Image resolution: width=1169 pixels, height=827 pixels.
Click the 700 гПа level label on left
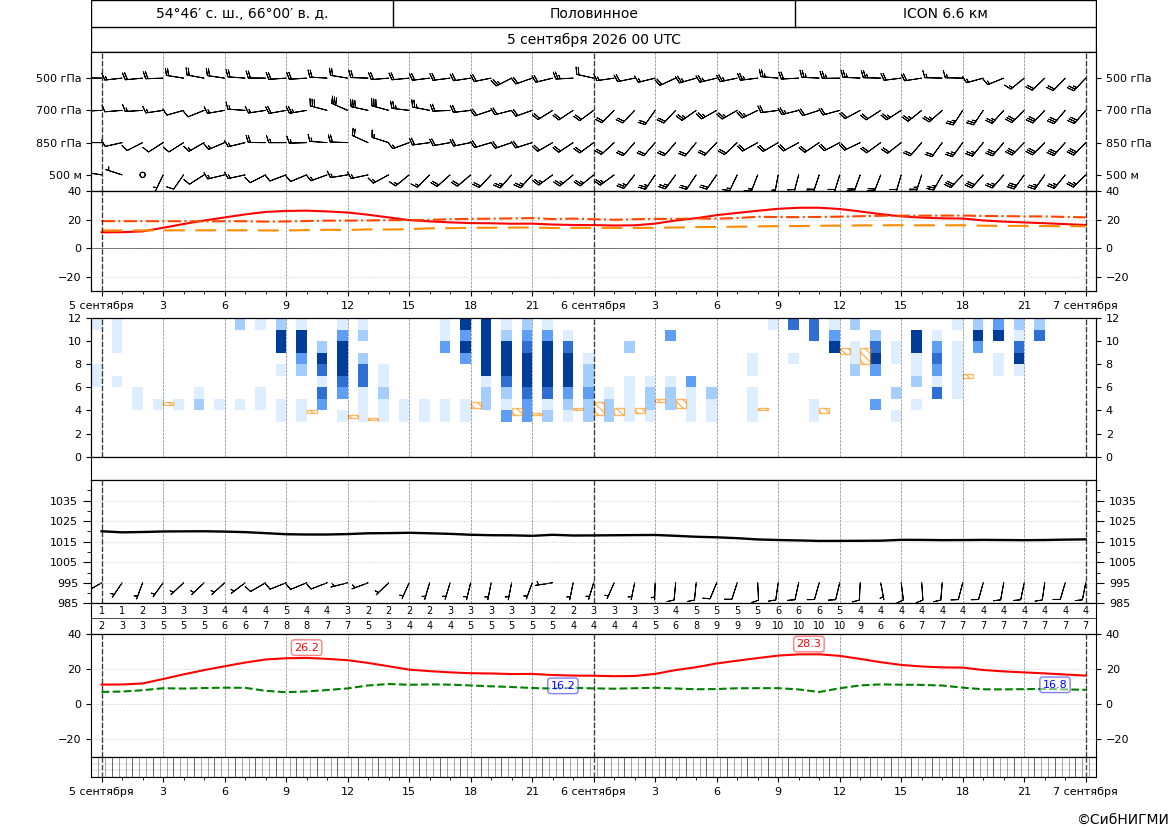(x=59, y=110)
